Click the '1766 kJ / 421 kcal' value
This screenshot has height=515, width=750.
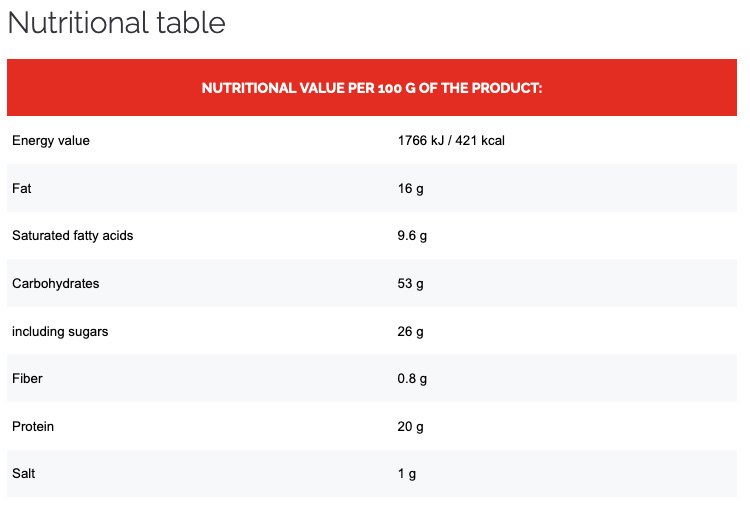(x=451, y=141)
